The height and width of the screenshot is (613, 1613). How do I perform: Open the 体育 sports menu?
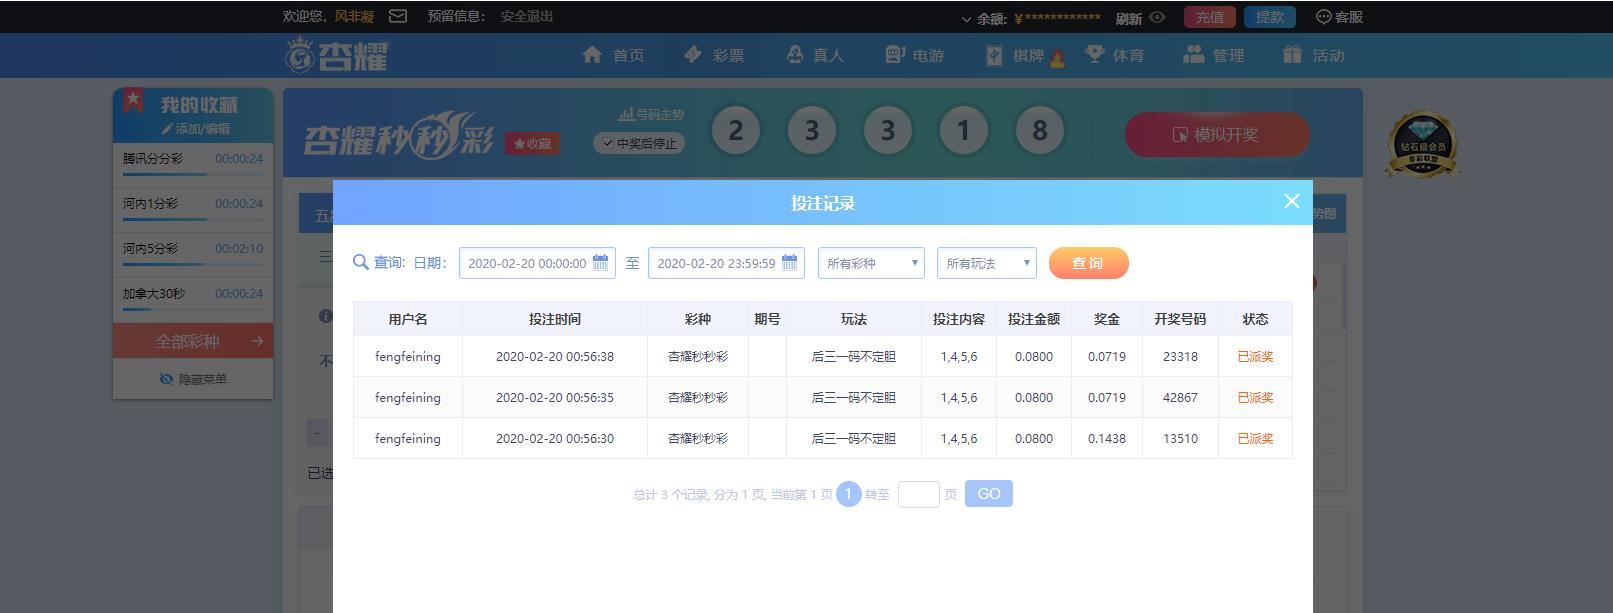[1114, 55]
